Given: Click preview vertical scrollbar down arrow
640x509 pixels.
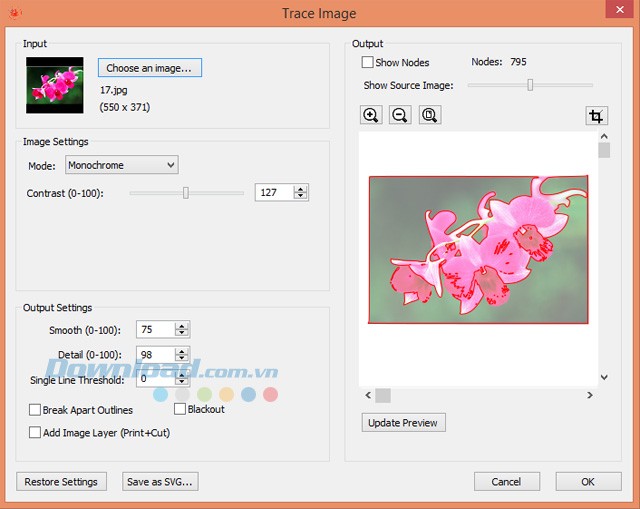Looking at the screenshot, I should point(604,377).
